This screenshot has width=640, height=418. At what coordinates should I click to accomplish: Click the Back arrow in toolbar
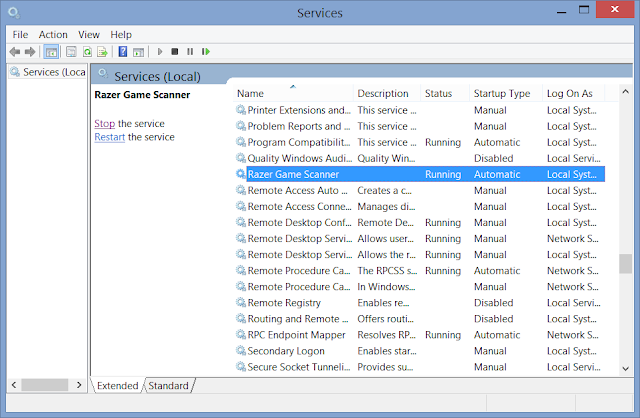[x=14, y=51]
